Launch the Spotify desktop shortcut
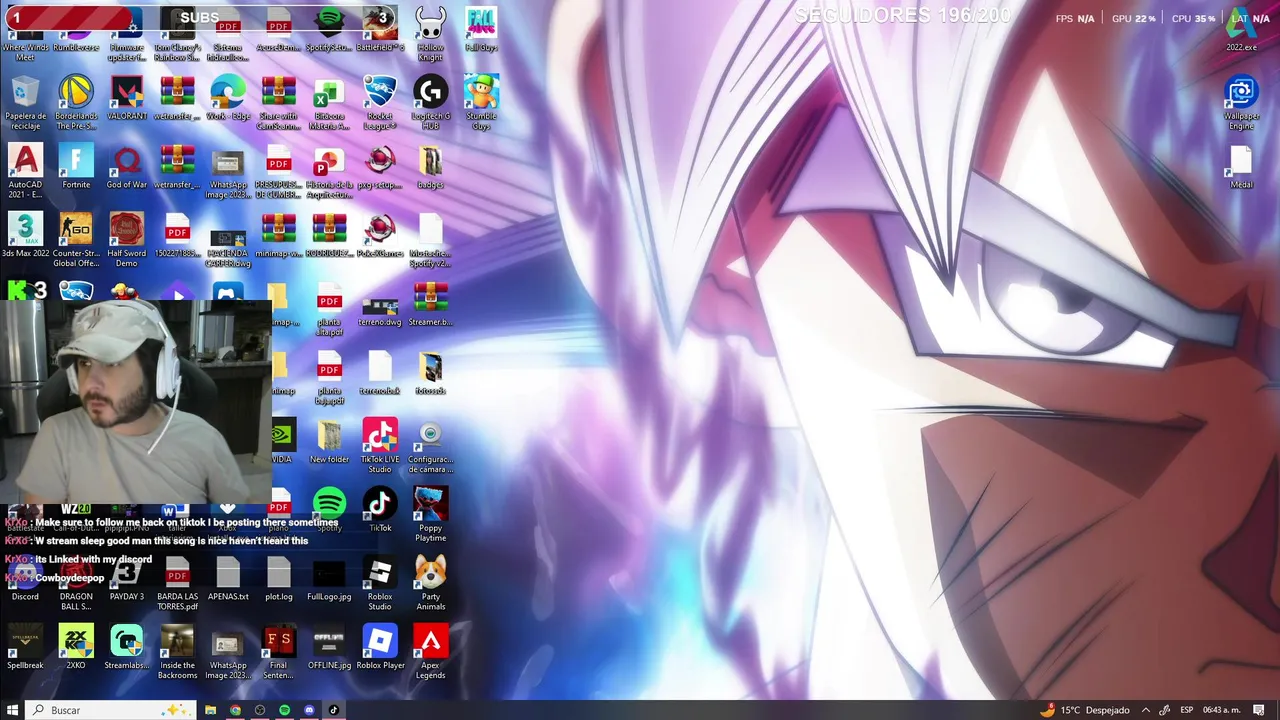 329,508
